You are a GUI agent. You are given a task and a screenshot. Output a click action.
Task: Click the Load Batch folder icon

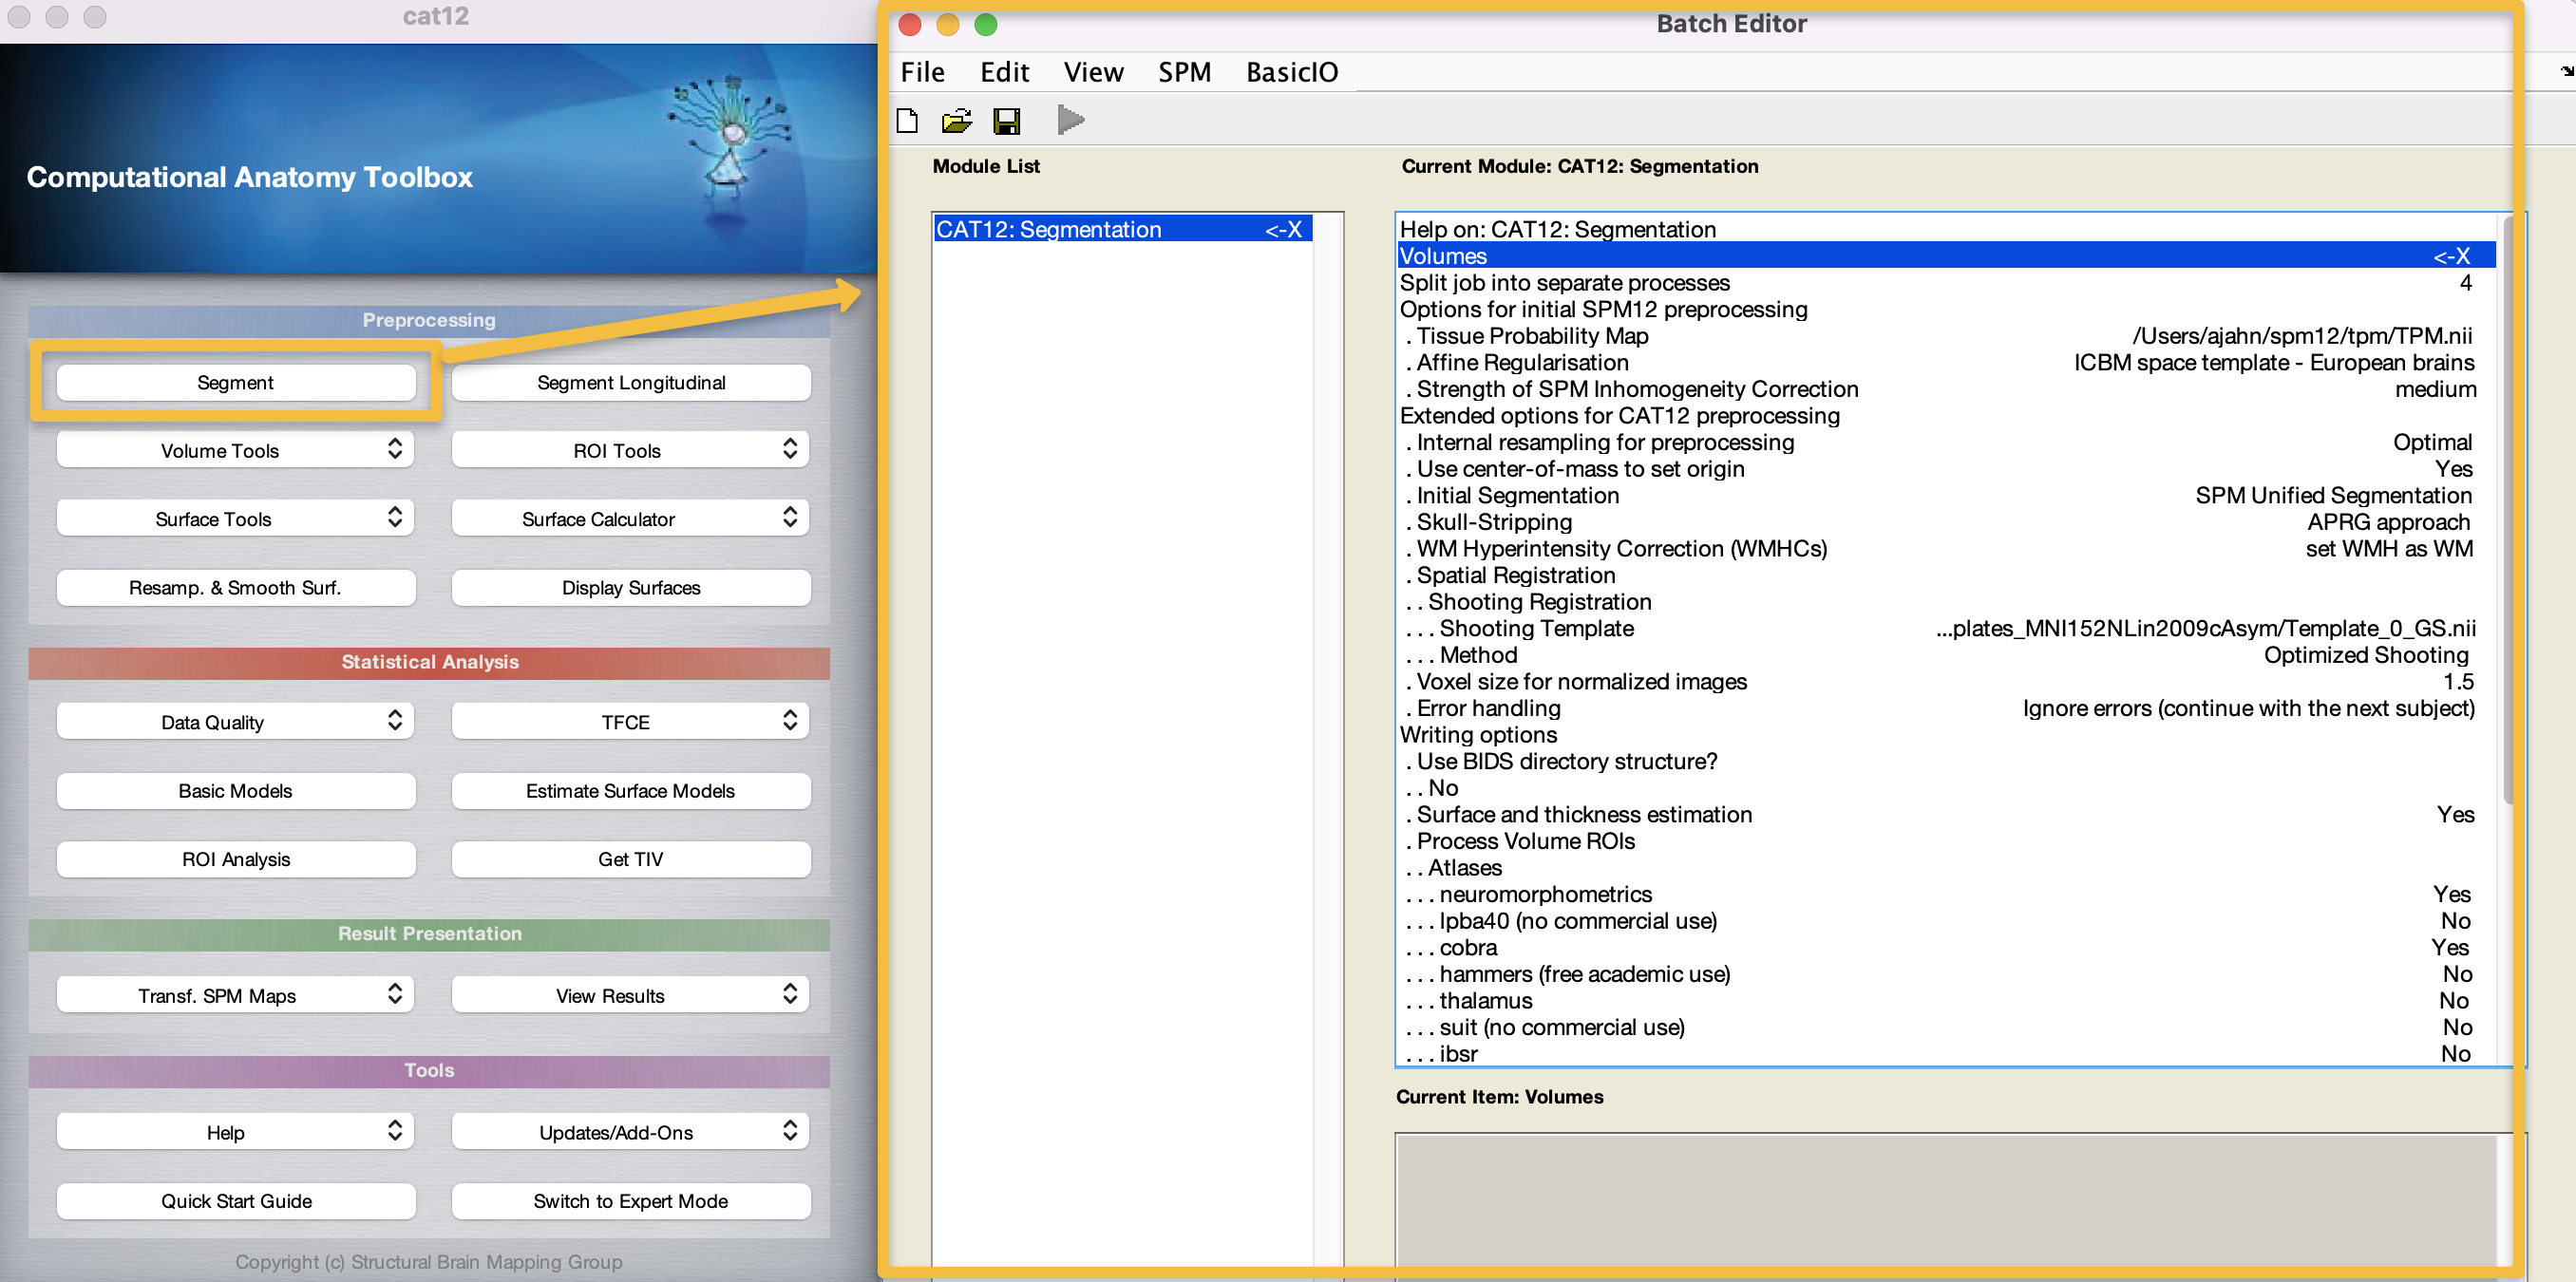956,121
